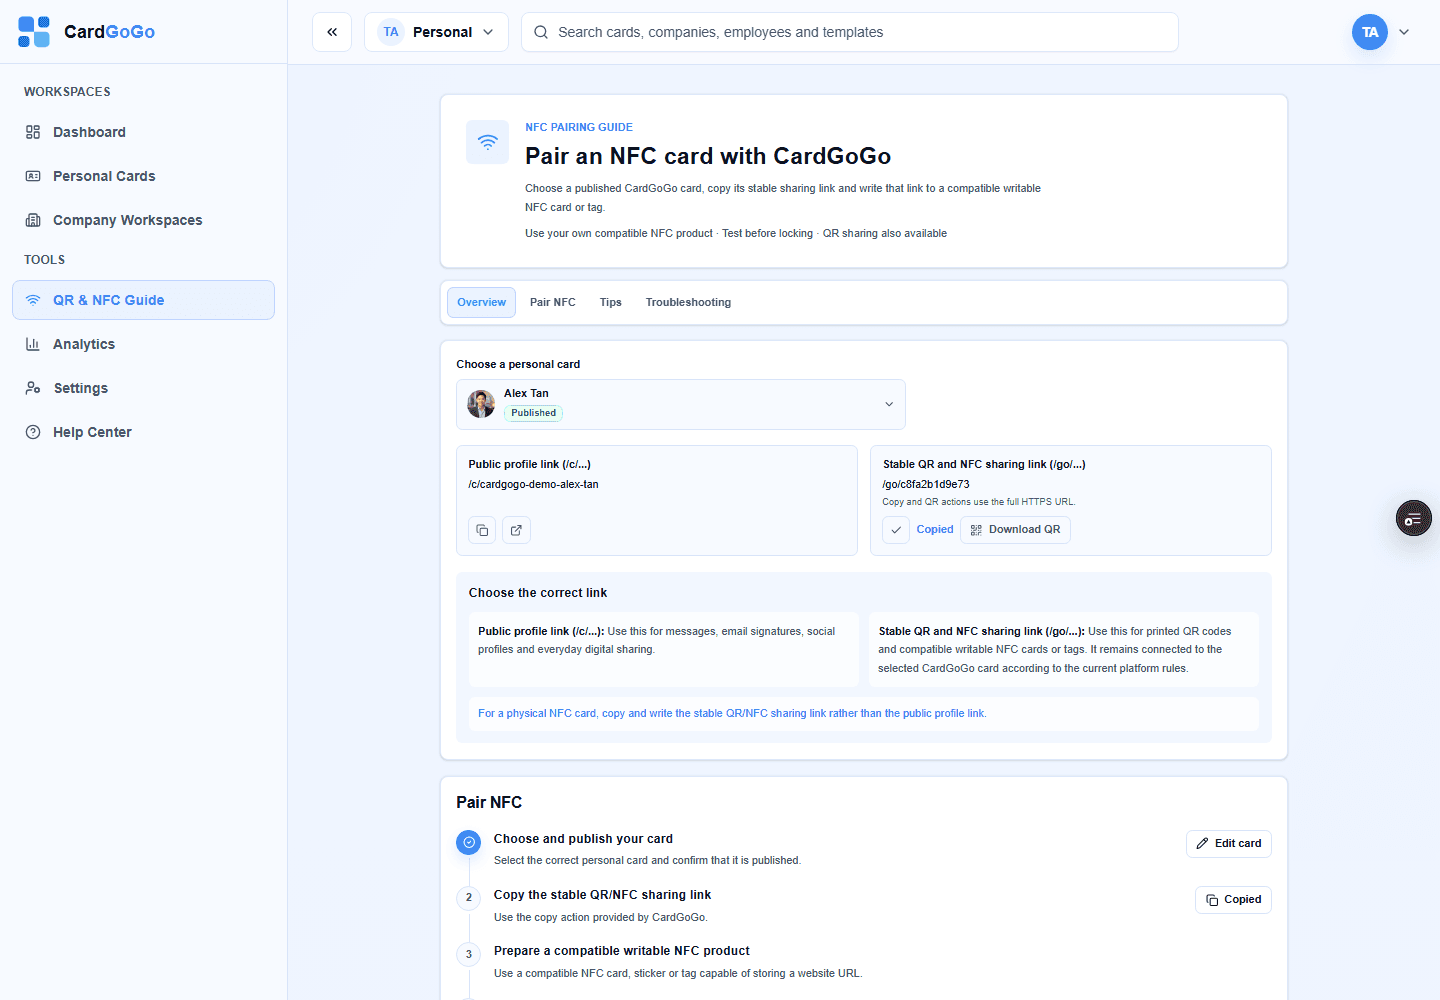Click the /c/cardgogo-demo-alex-tan link text
The height and width of the screenshot is (1000, 1440).
pos(533,485)
